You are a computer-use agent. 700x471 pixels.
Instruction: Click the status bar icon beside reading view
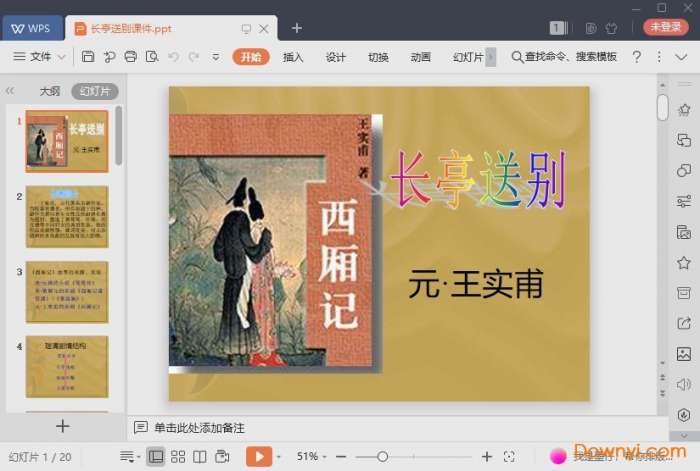coord(222,456)
